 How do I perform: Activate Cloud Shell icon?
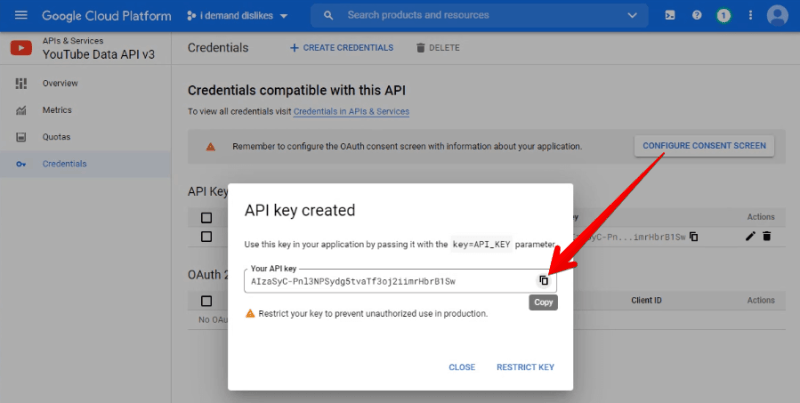pyautogui.click(x=670, y=15)
